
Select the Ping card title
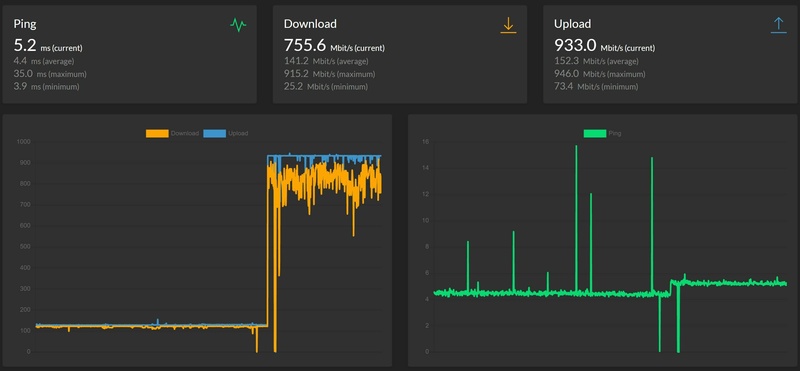pyautogui.click(x=24, y=24)
